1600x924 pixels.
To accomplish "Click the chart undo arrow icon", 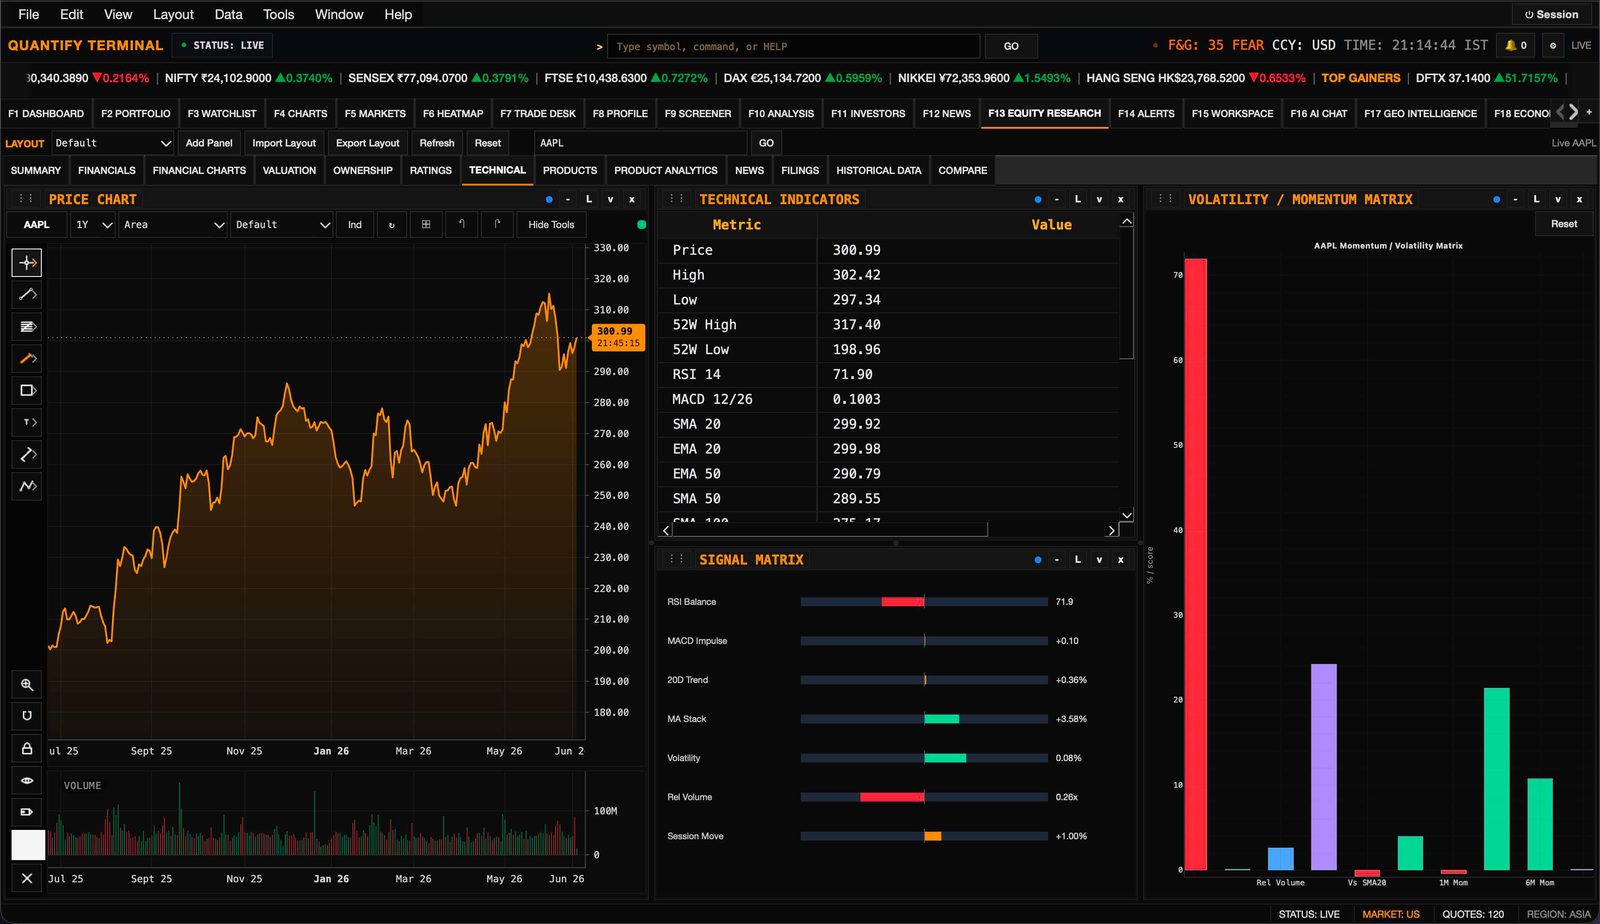I will (461, 225).
